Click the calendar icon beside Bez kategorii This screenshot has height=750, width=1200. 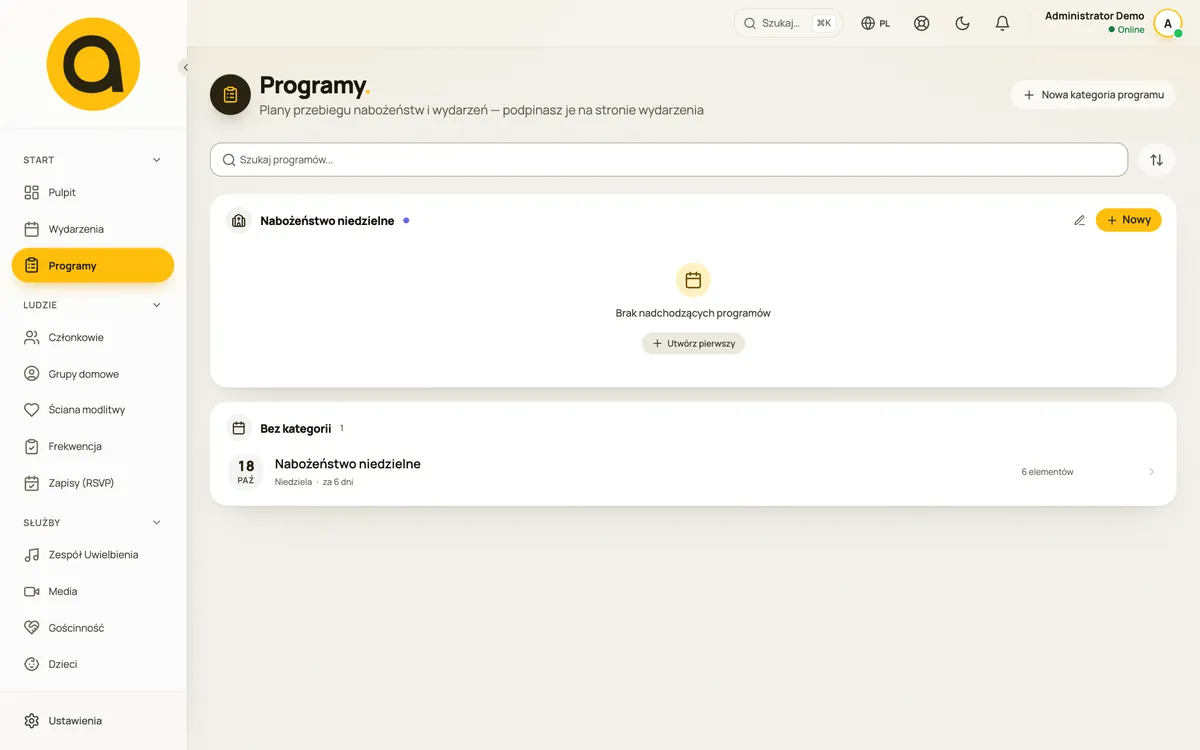click(x=238, y=428)
